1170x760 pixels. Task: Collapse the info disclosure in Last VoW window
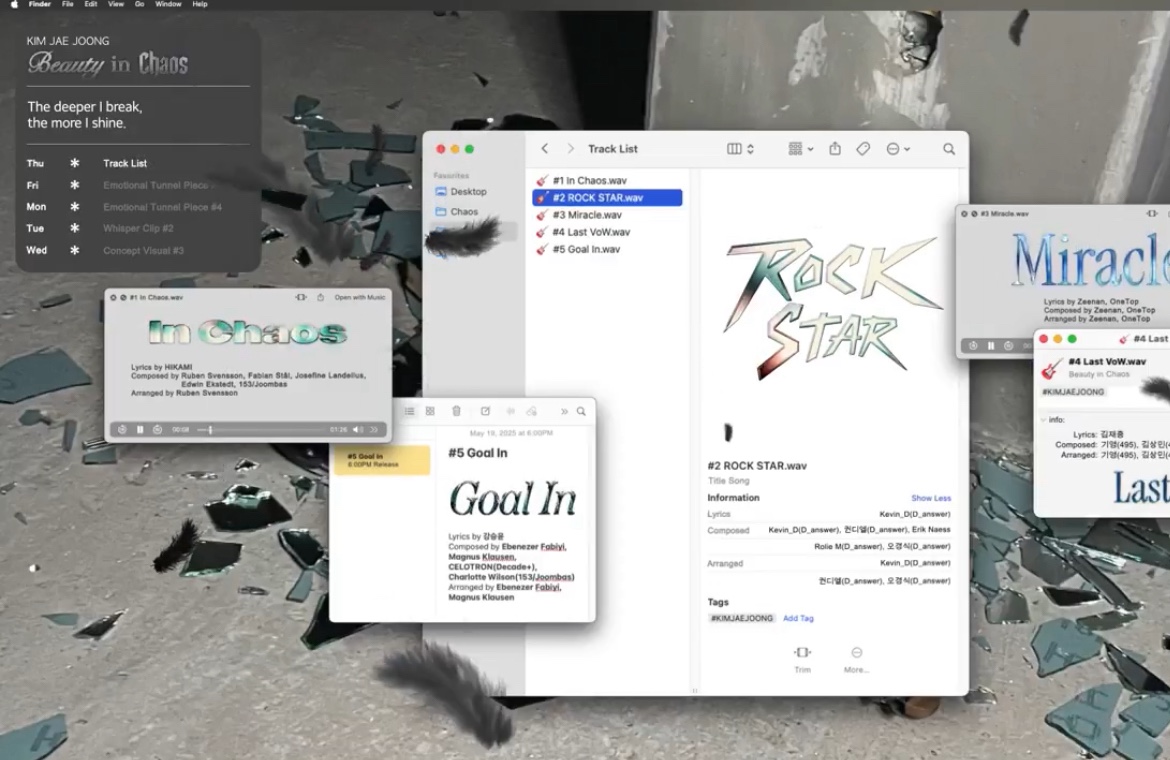point(1043,420)
